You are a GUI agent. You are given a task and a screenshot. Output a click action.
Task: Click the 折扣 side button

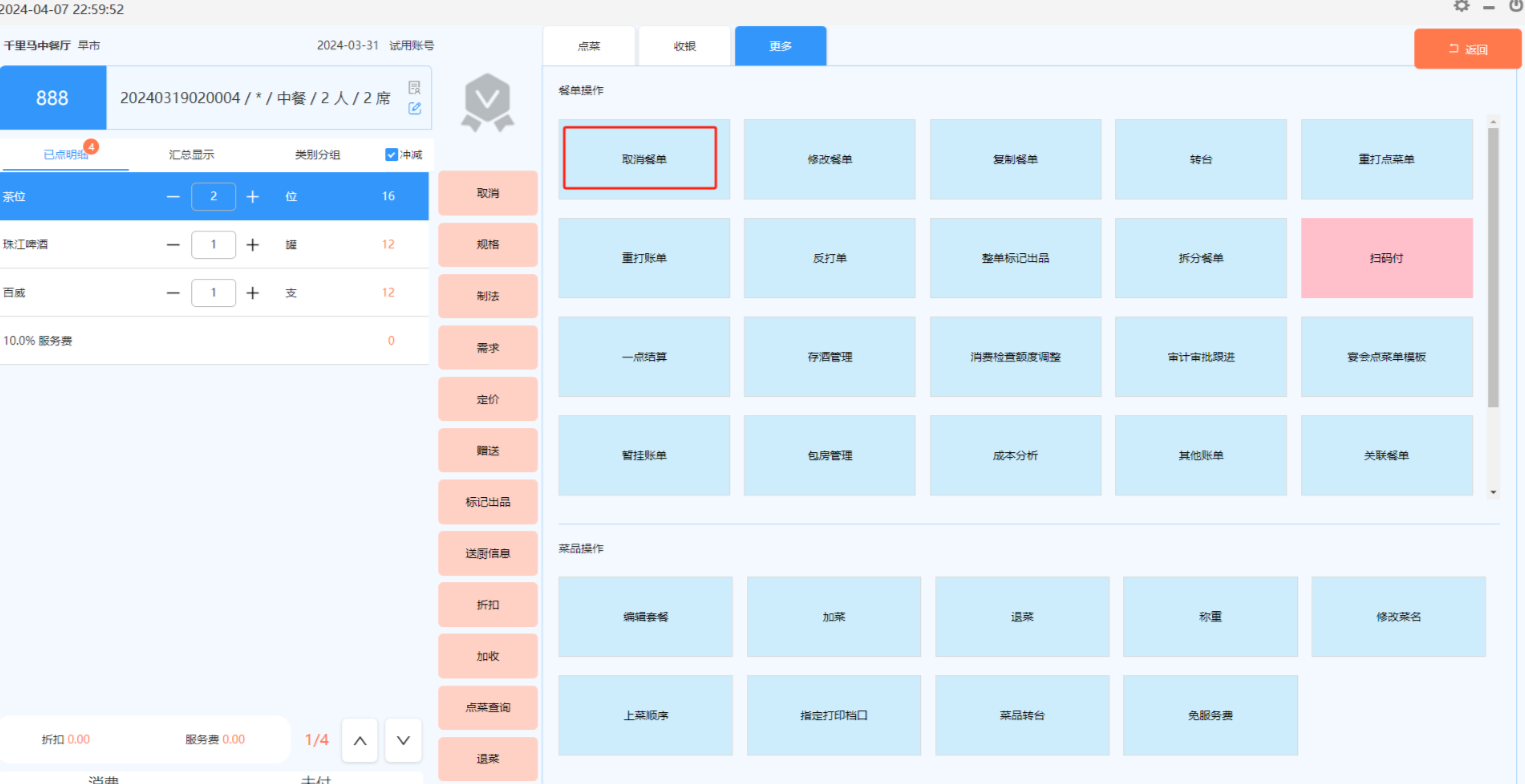(487, 605)
